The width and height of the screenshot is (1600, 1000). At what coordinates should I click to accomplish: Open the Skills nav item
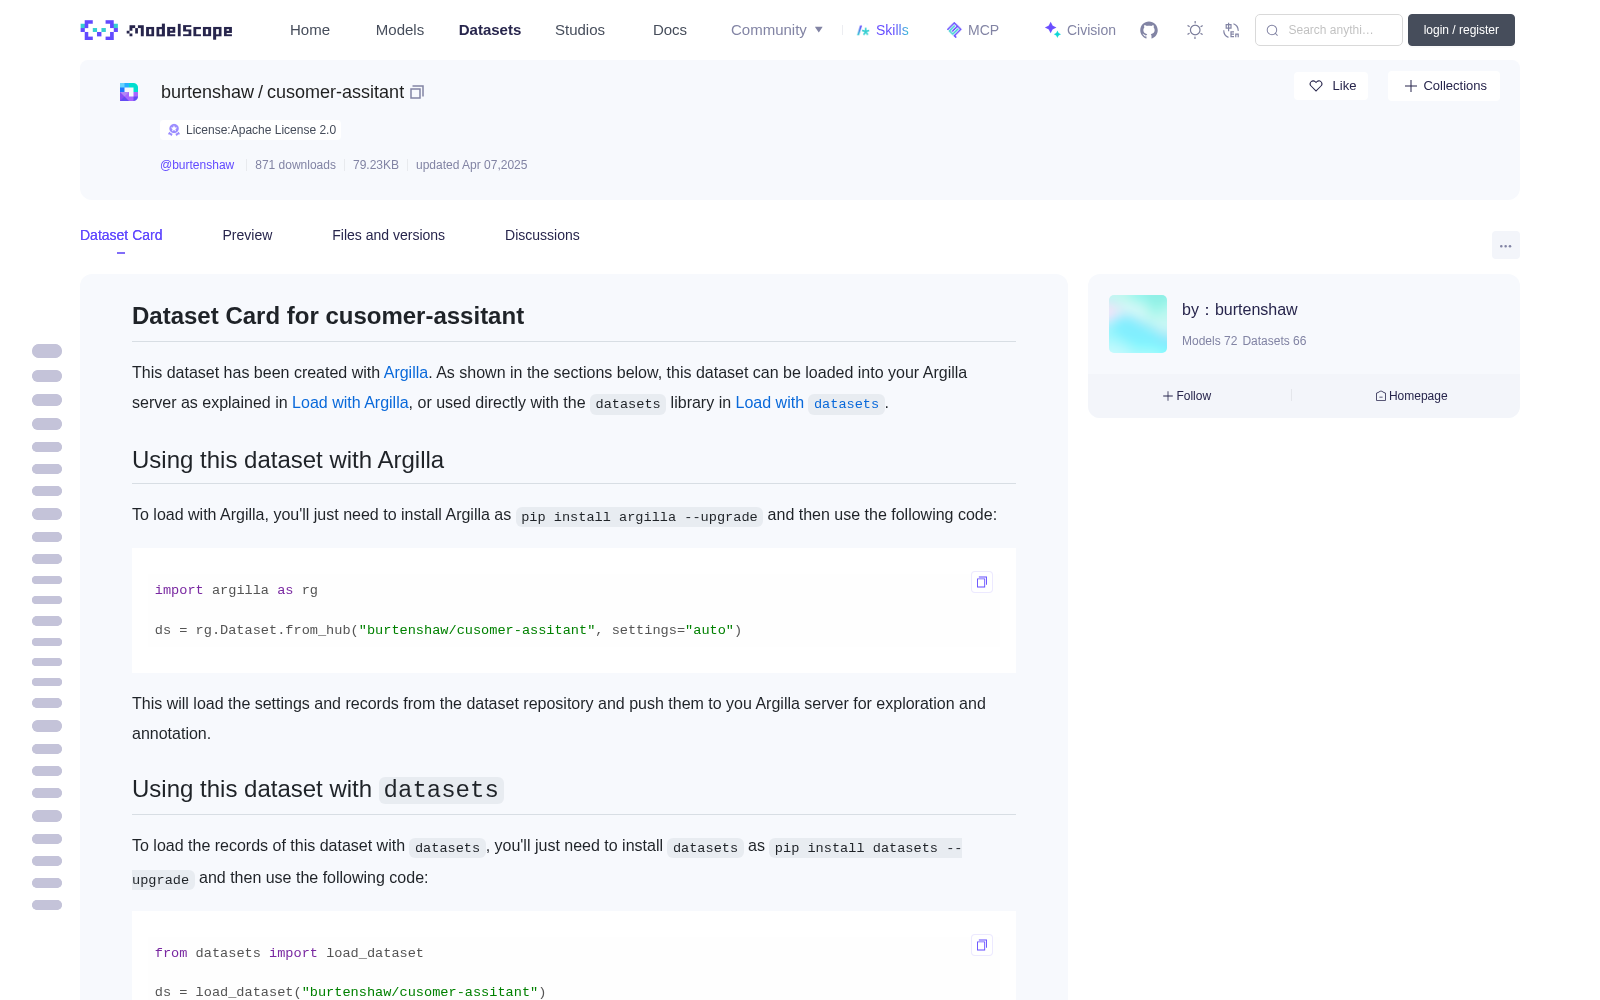point(883,30)
